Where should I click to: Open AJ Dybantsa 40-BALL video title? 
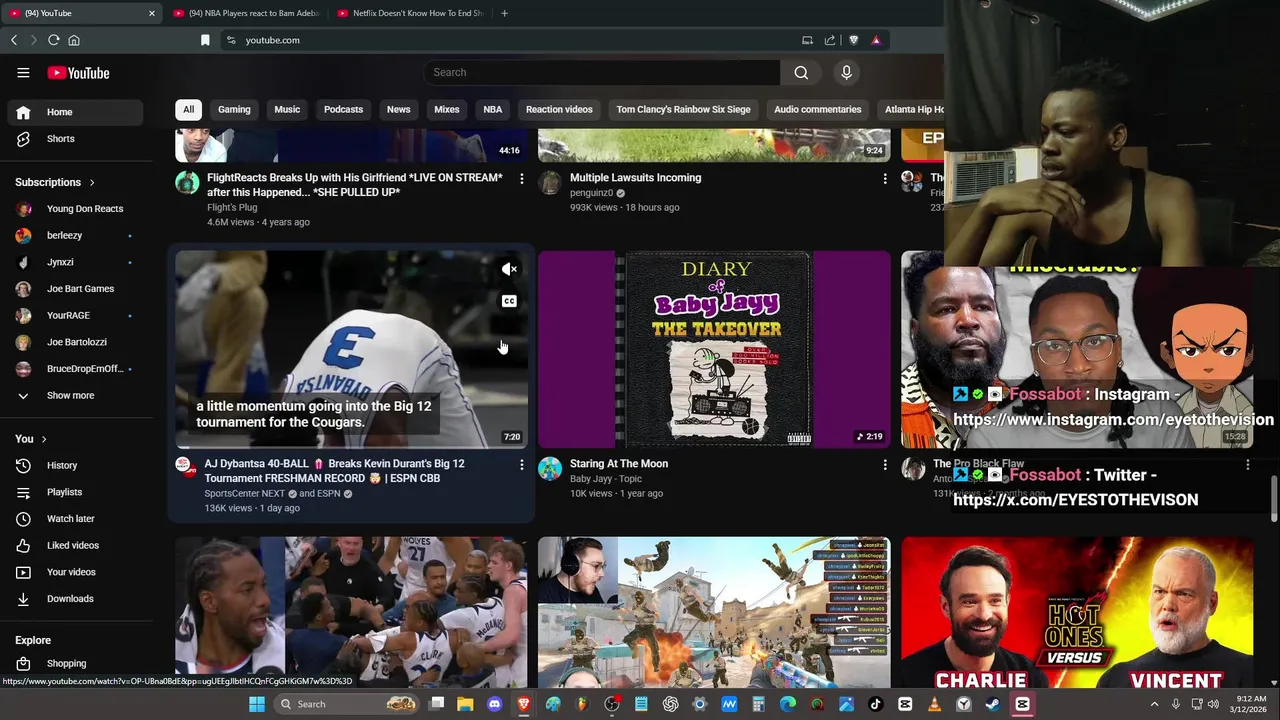[335, 471]
